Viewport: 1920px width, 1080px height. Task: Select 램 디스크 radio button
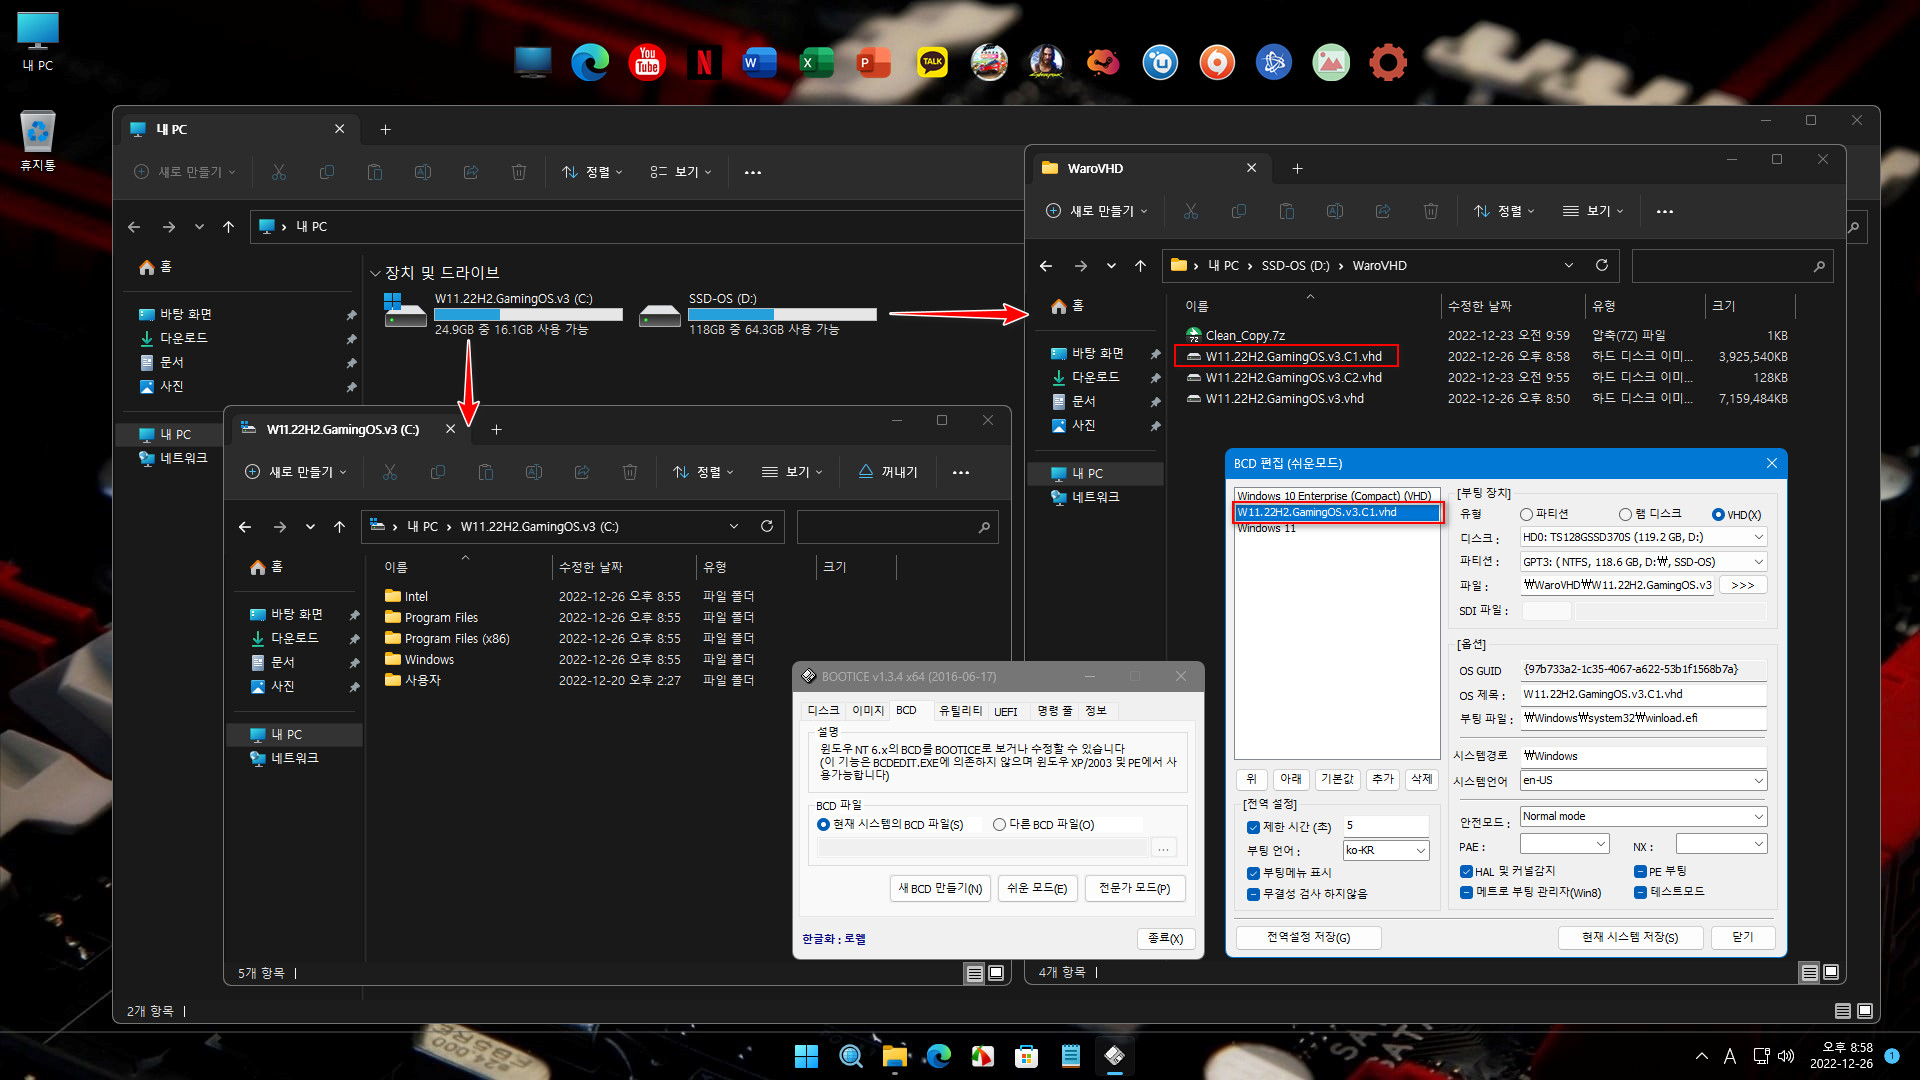click(1626, 514)
